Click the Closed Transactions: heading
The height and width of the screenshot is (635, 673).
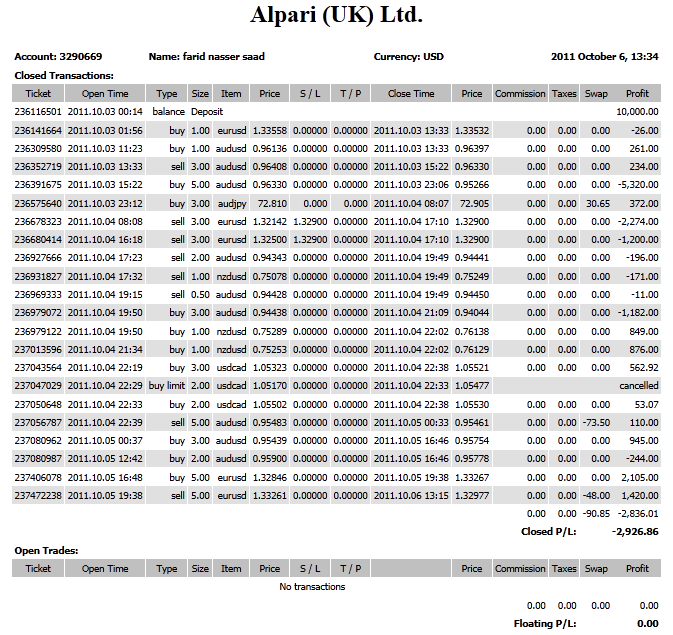pyautogui.click(x=64, y=76)
